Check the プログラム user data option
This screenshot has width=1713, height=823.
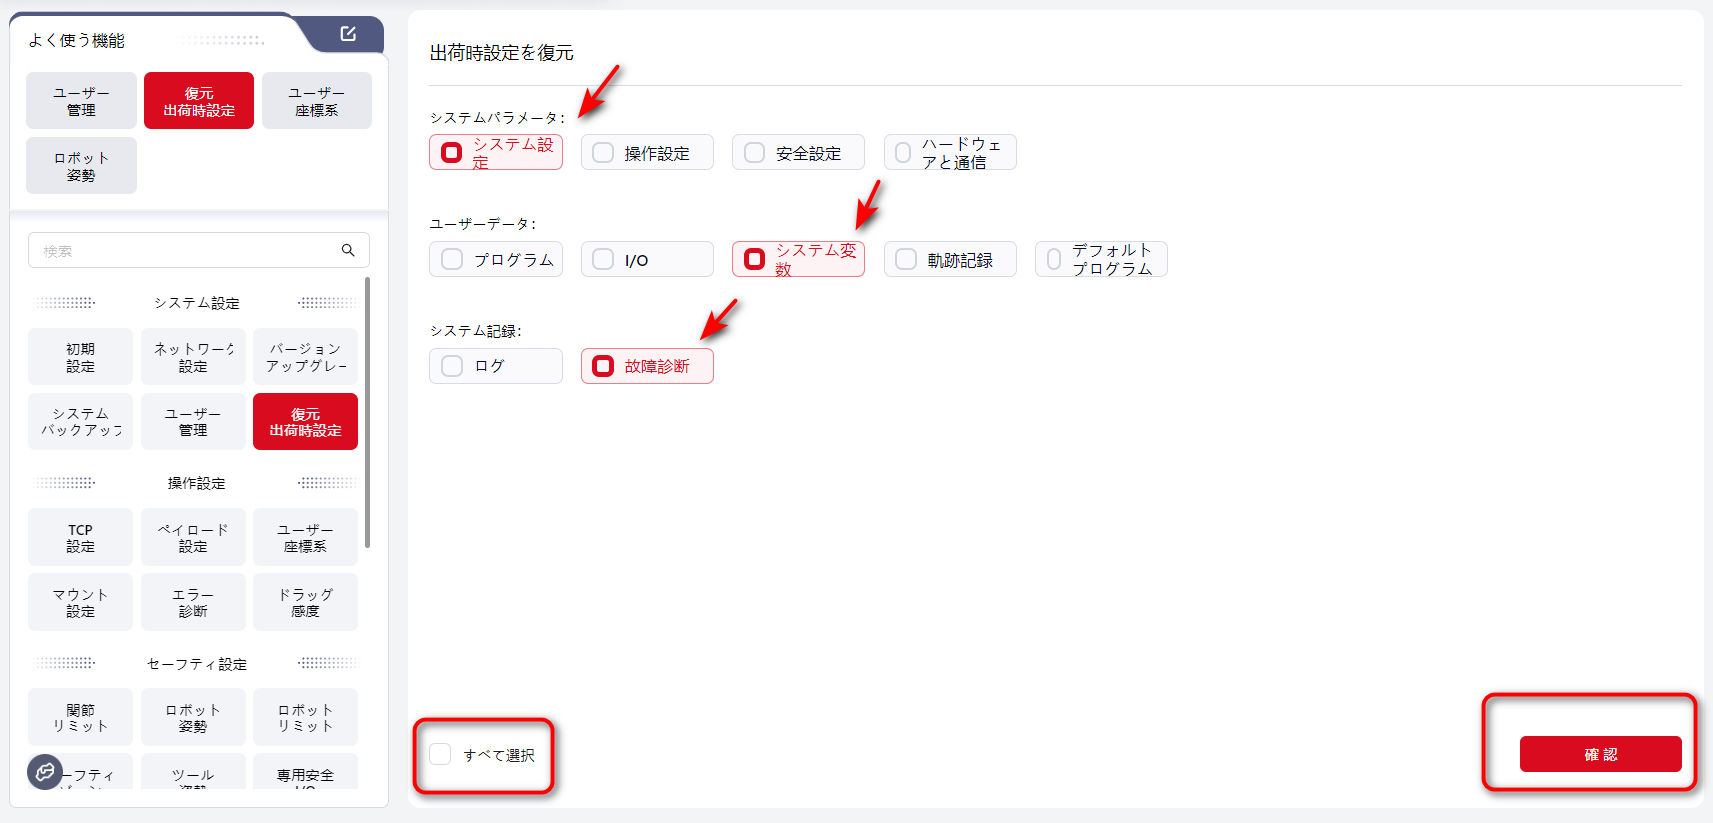pyautogui.click(x=452, y=259)
